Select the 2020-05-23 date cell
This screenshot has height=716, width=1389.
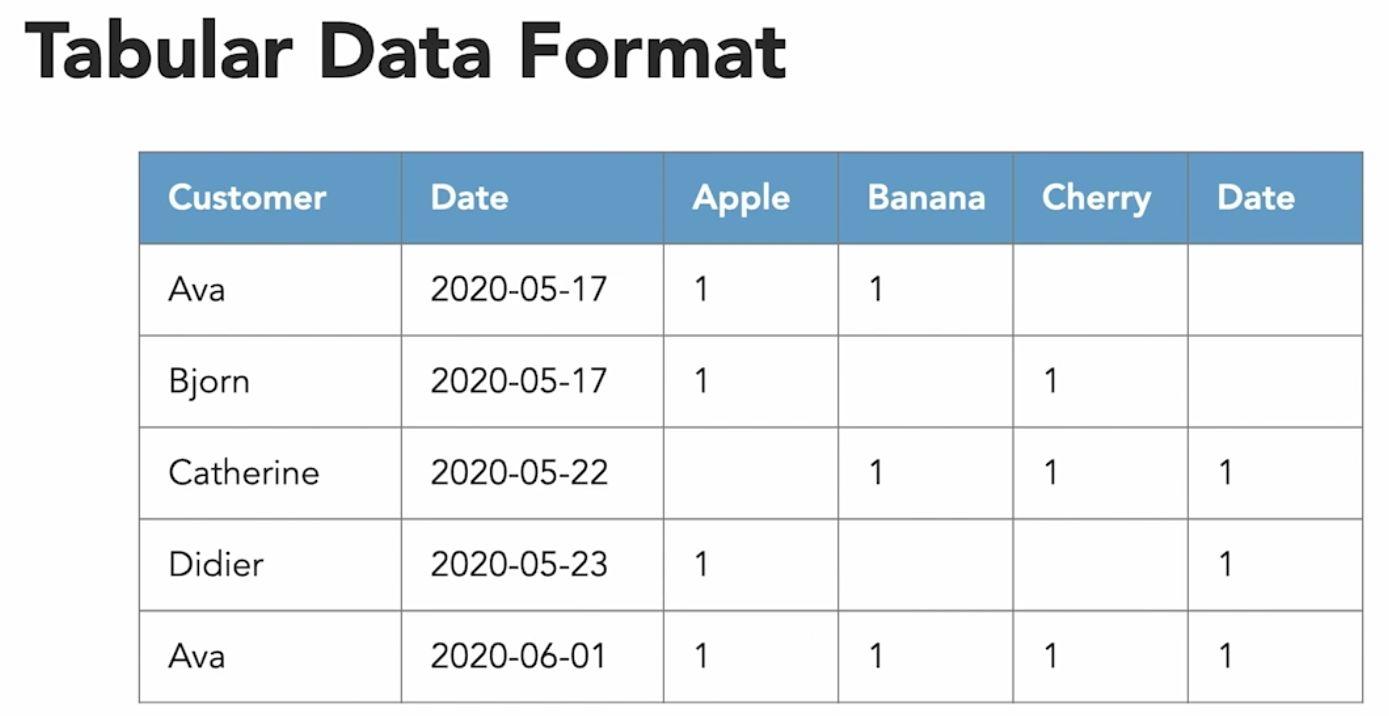click(519, 565)
